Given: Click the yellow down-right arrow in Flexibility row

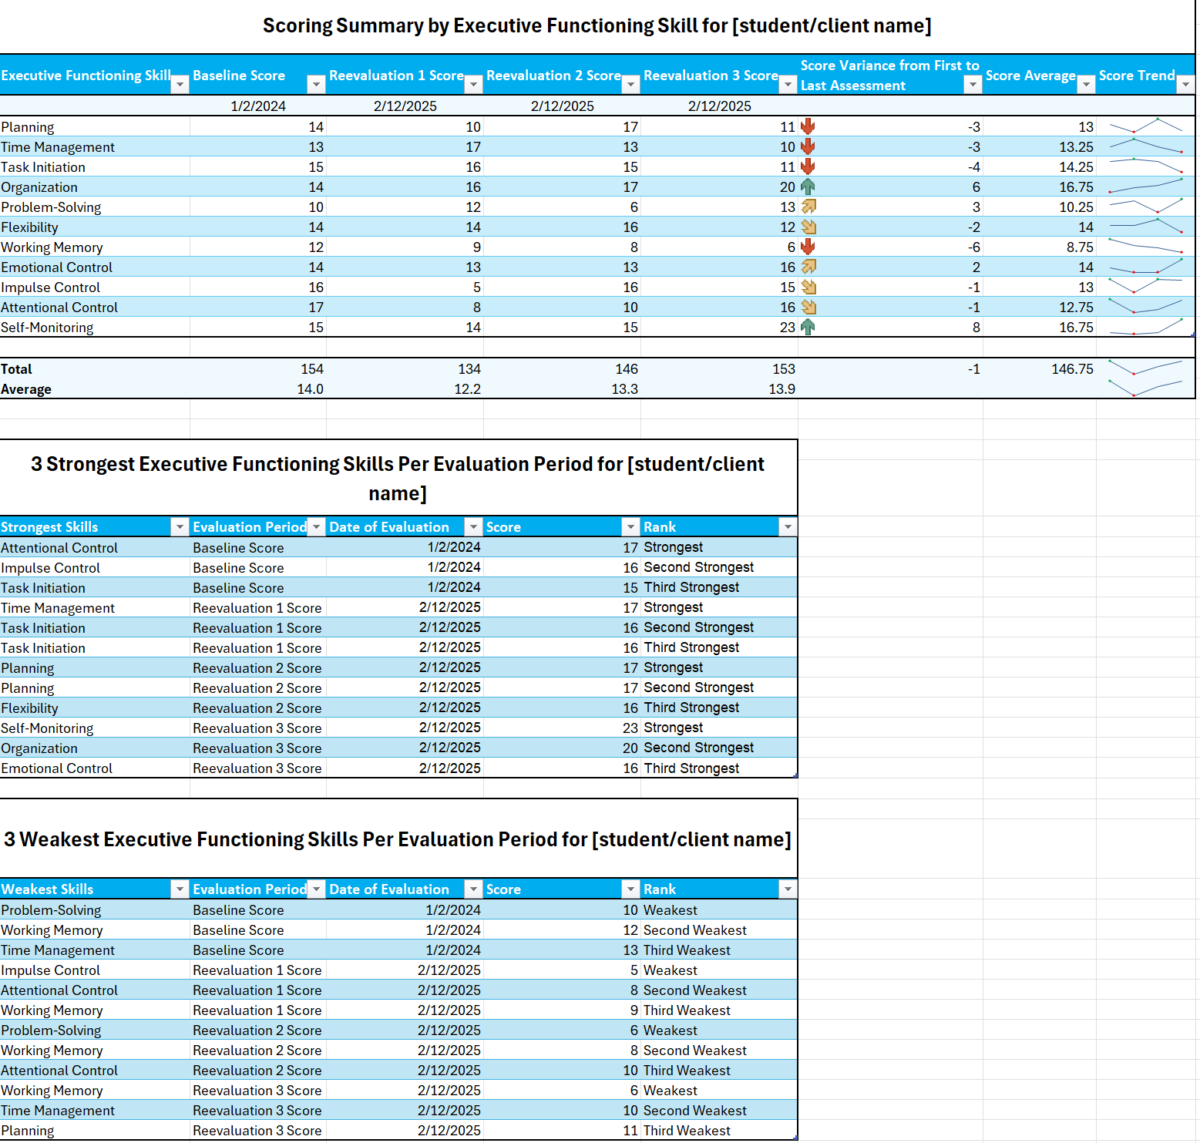Looking at the screenshot, I should (808, 227).
